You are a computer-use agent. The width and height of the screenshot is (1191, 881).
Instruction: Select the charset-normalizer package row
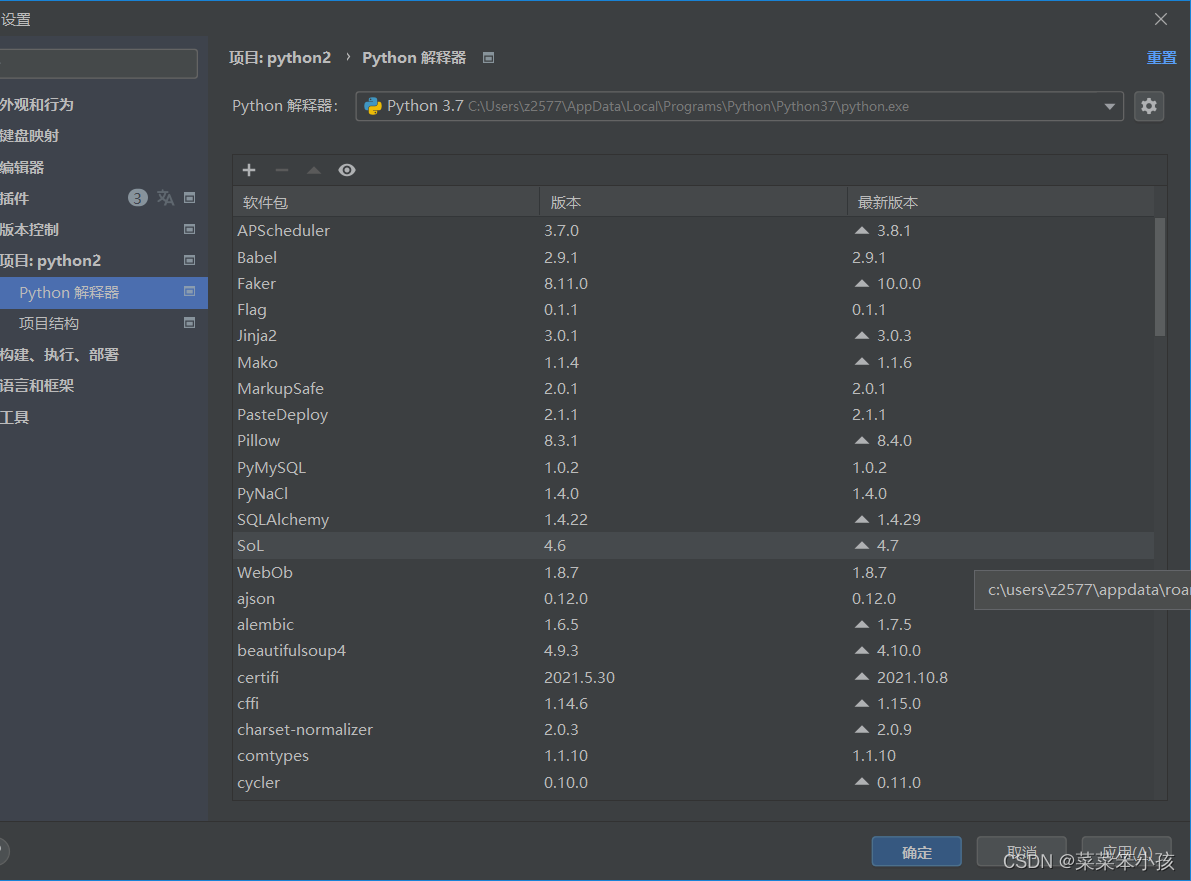click(x=693, y=729)
